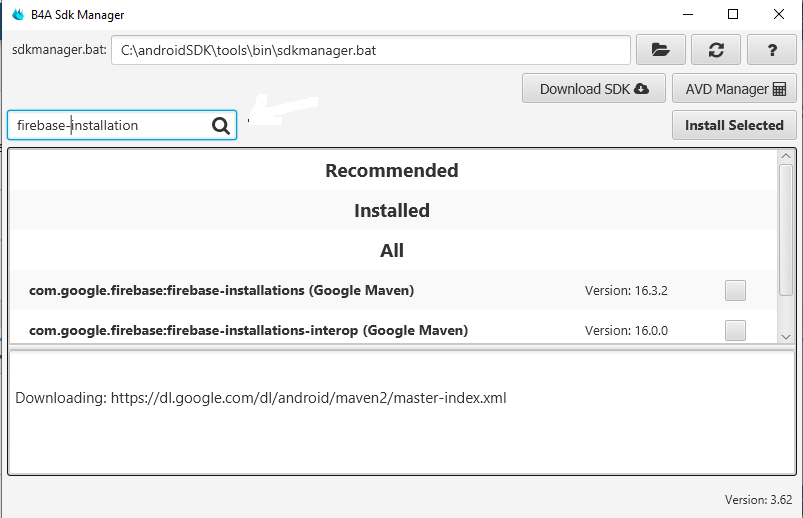
Task: Maximize the B4A Sdk Manager window
Action: [x=733, y=15]
